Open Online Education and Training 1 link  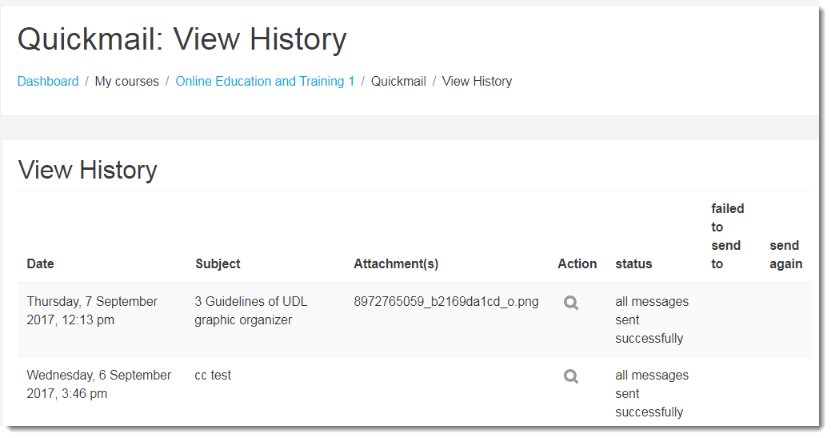[265, 82]
